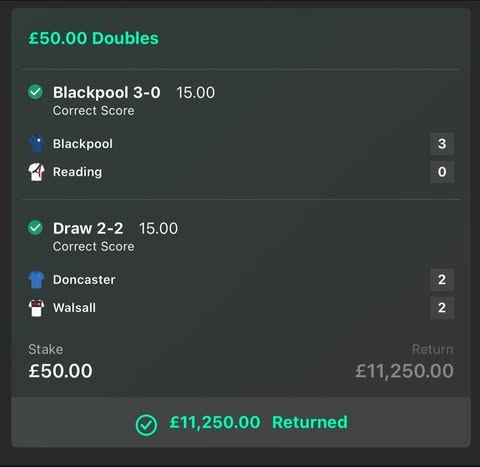Click the £11,250.00 Returned banner
This screenshot has width=480, height=467.
tap(241, 422)
